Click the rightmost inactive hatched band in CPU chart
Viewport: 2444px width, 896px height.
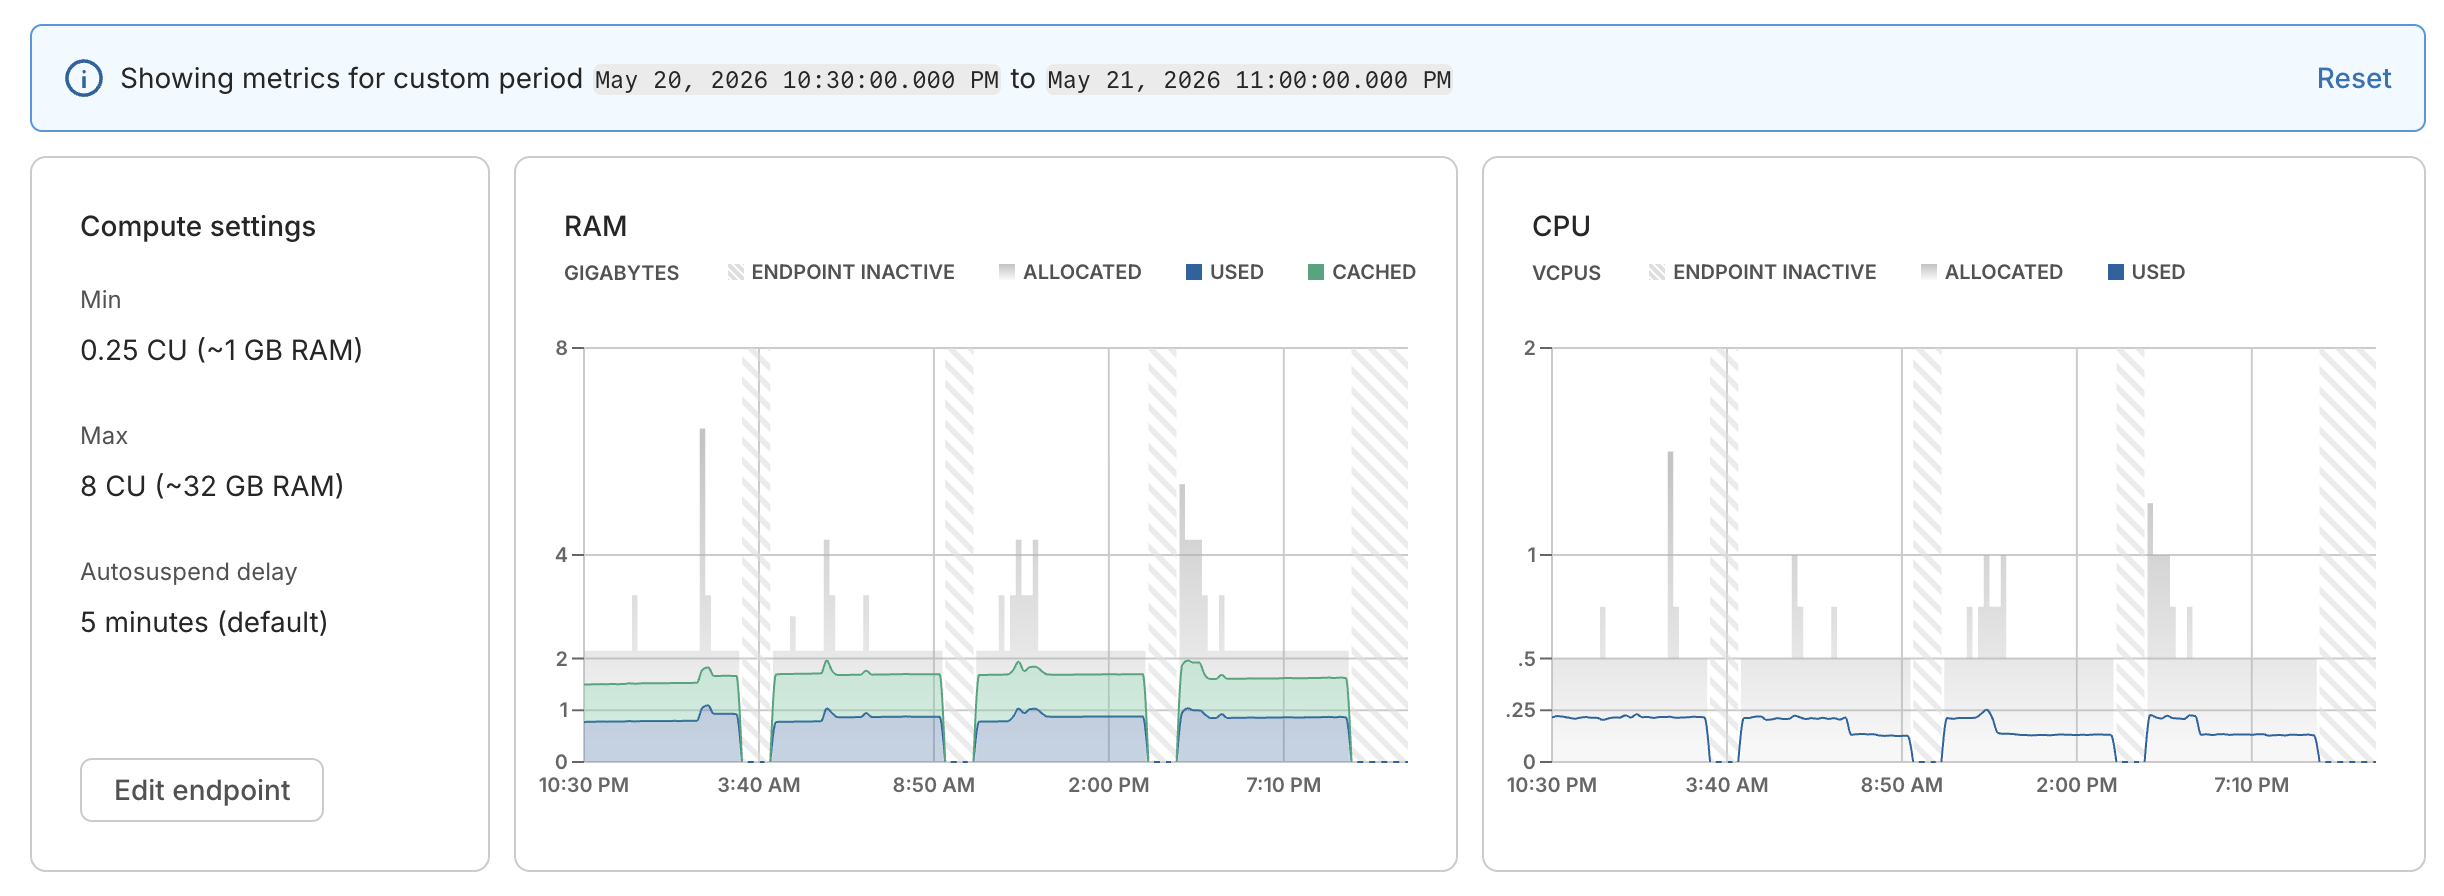(2347, 555)
